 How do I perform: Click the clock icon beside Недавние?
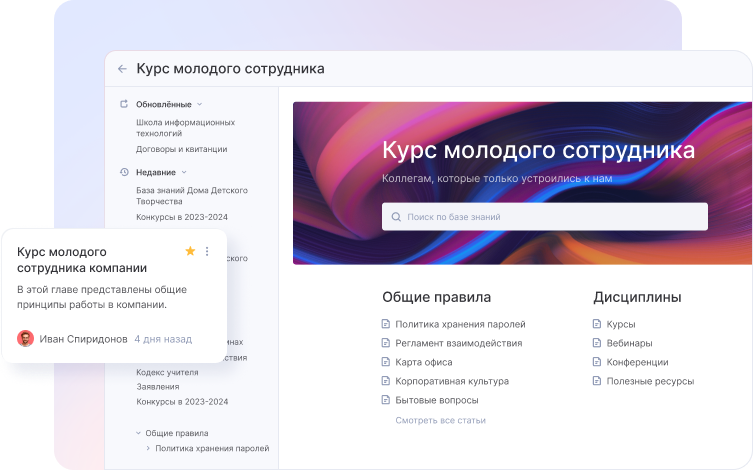click(124, 172)
